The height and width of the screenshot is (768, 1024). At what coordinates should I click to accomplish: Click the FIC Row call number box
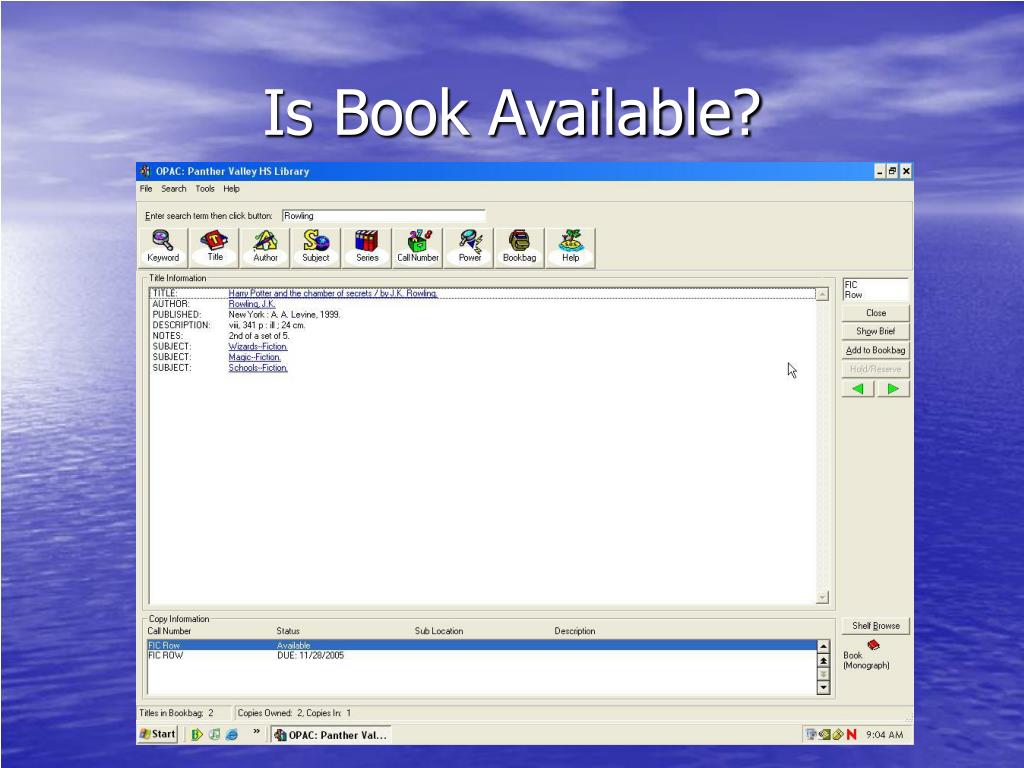pyautogui.click(x=875, y=289)
